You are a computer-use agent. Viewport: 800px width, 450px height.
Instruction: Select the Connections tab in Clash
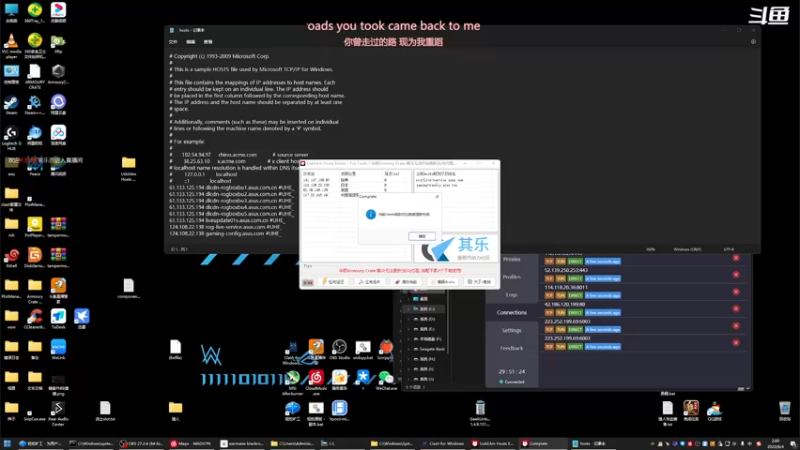pos(511,312)
